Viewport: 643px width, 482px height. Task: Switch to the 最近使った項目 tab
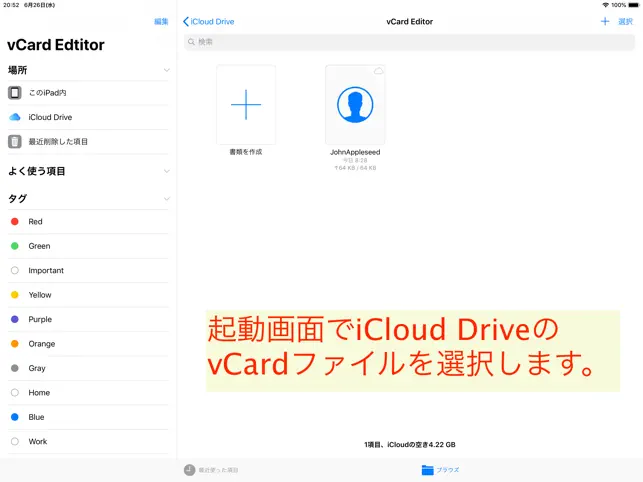tap(211, 470)
